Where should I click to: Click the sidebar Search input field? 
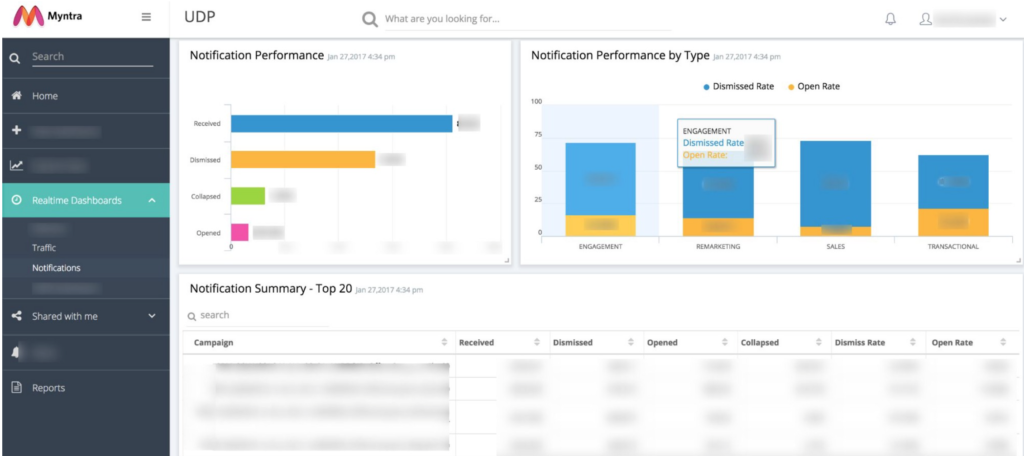[92, 57]
